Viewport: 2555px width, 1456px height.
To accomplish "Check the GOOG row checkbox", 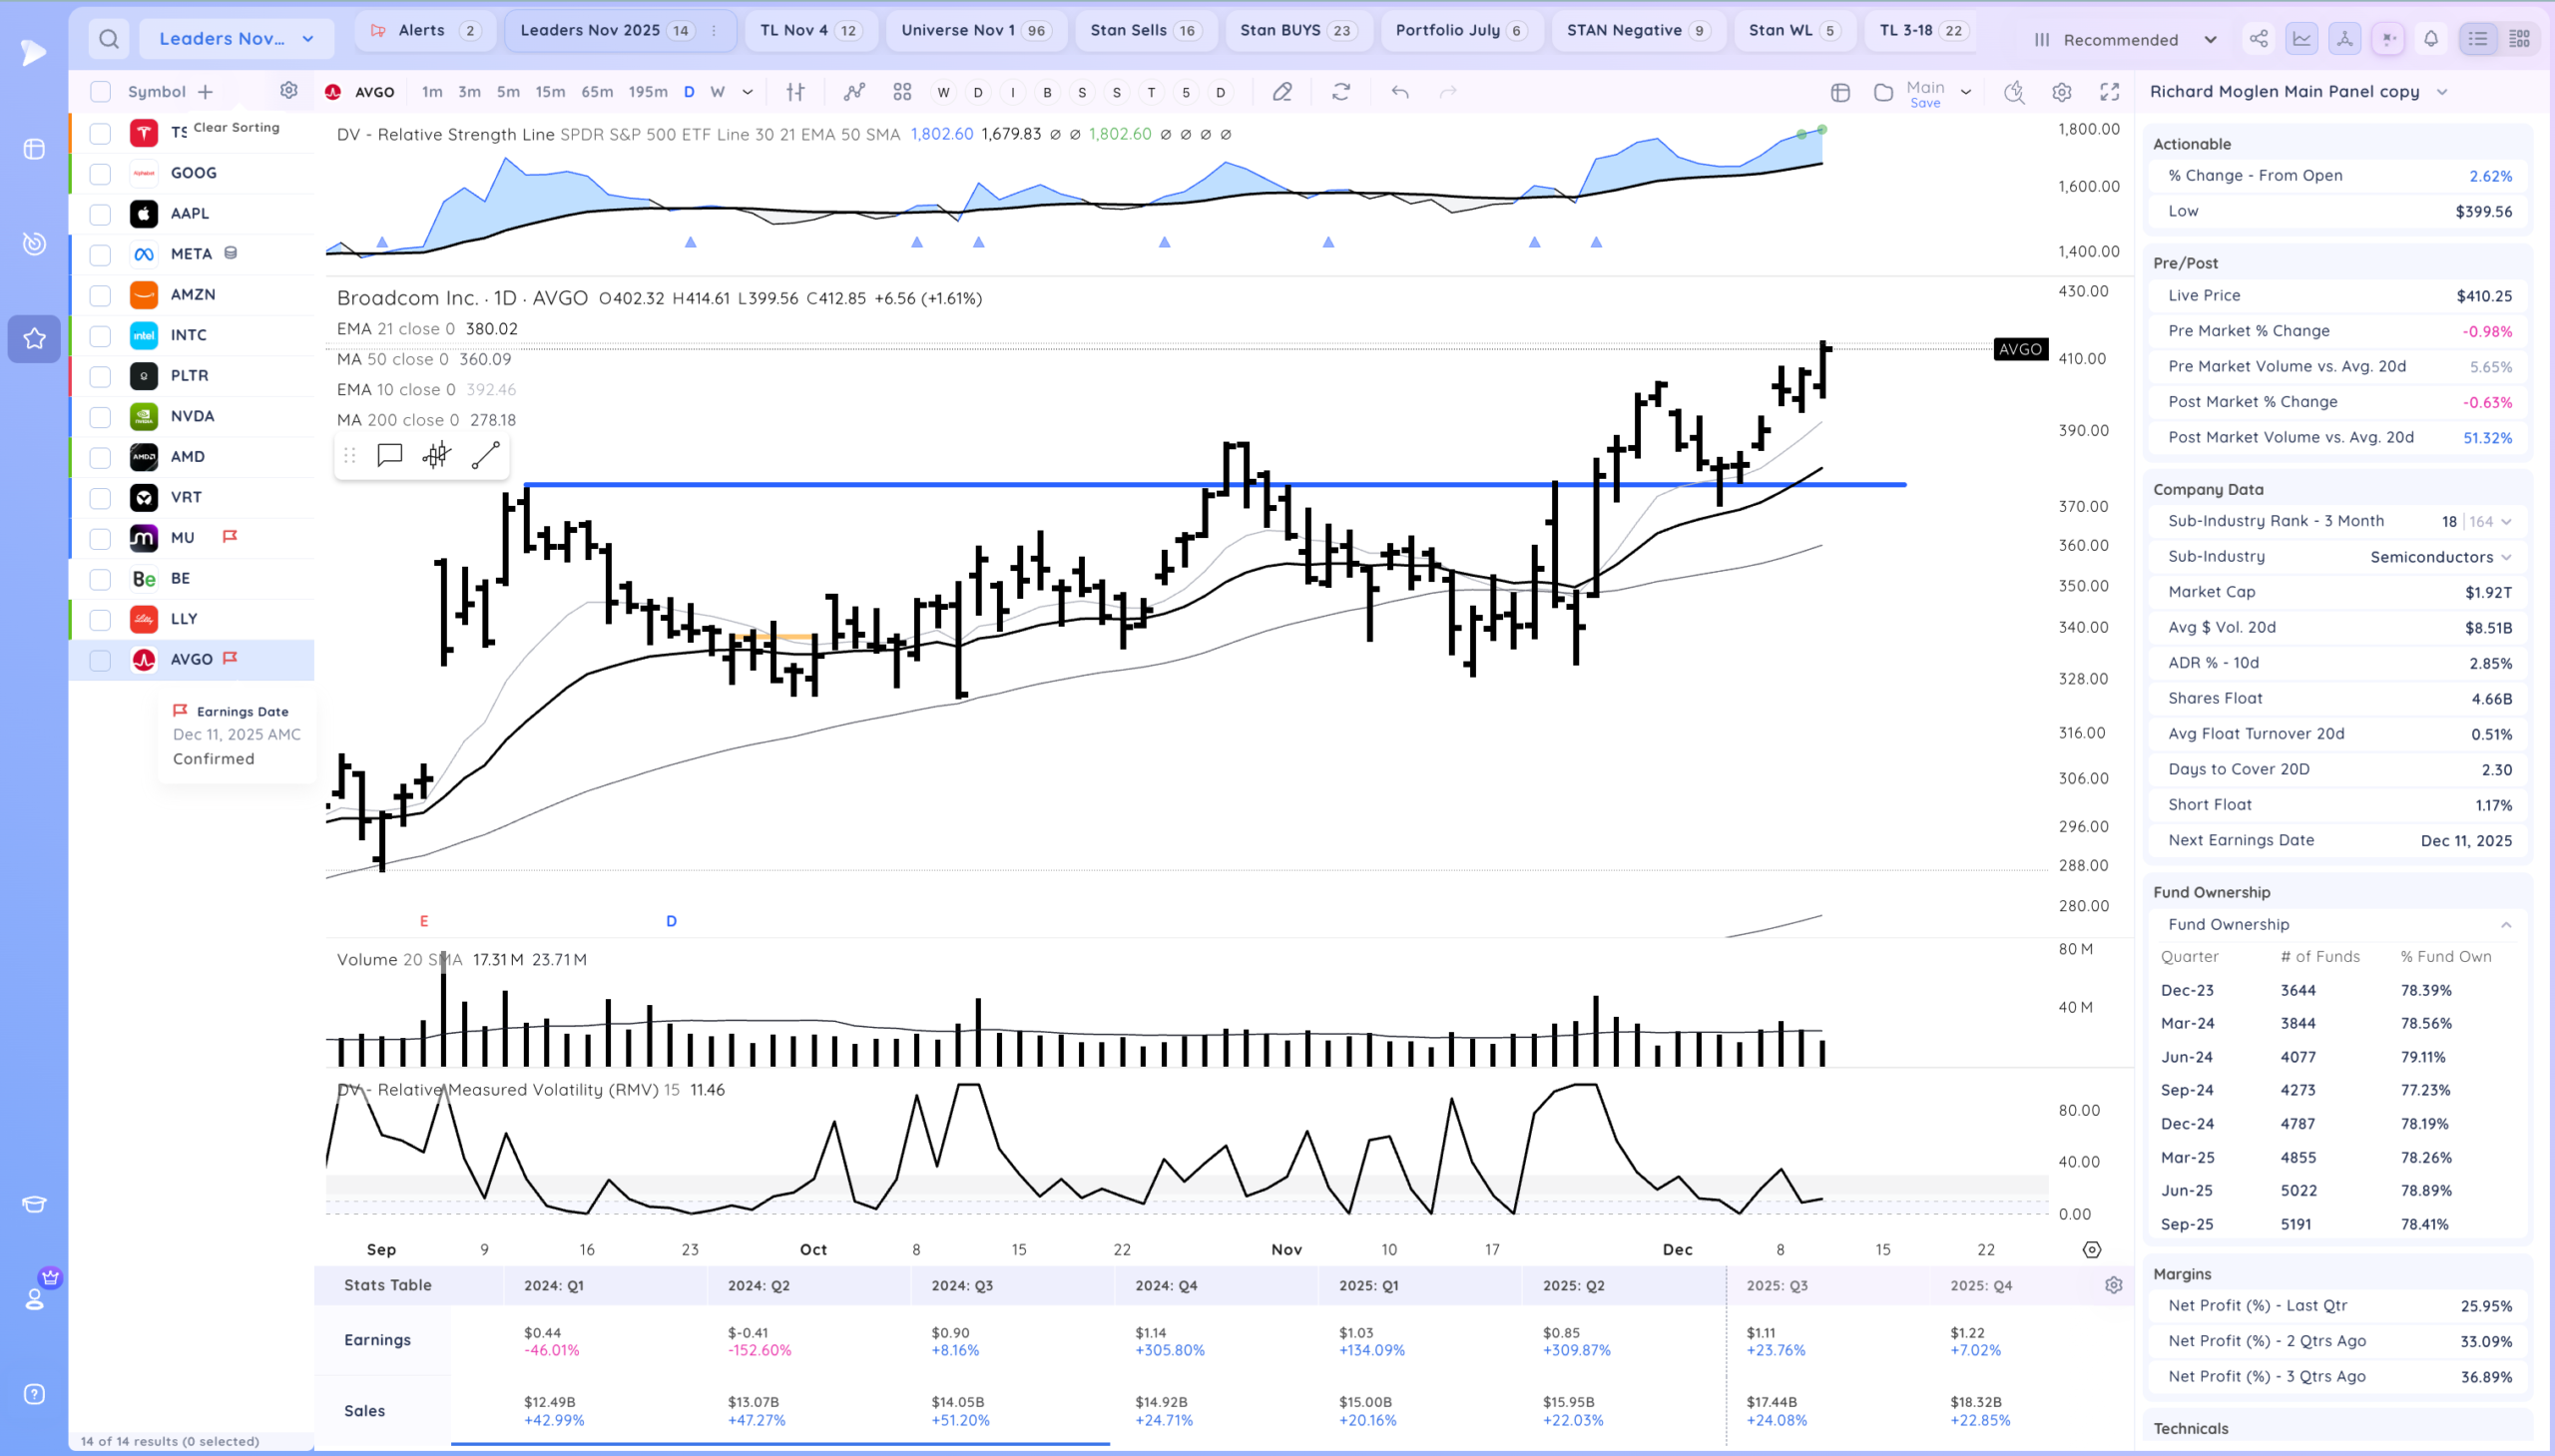I will [x=100, y=174].
